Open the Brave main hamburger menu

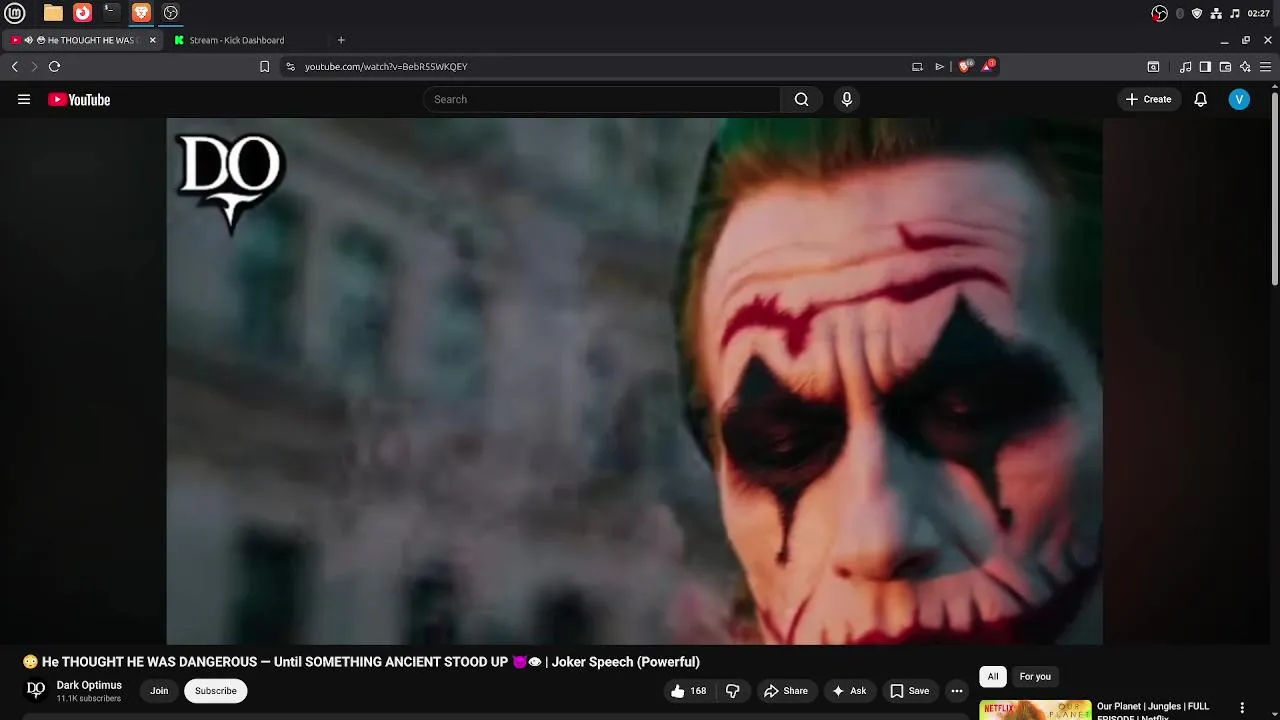(1265, 67)
